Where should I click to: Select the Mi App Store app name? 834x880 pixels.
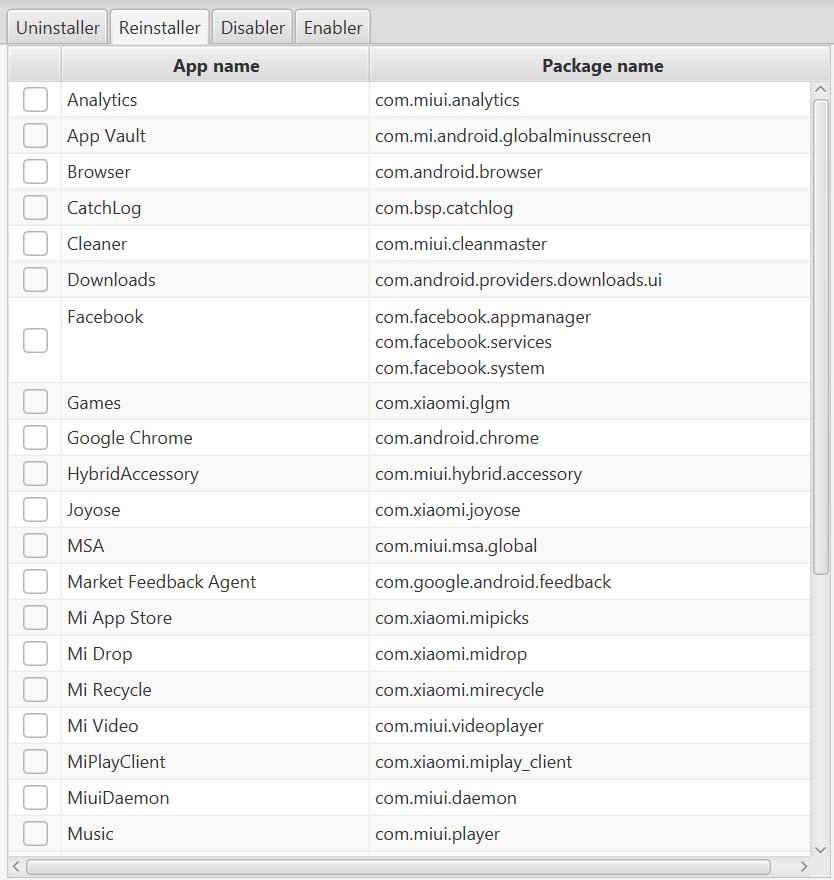point(120,617)
